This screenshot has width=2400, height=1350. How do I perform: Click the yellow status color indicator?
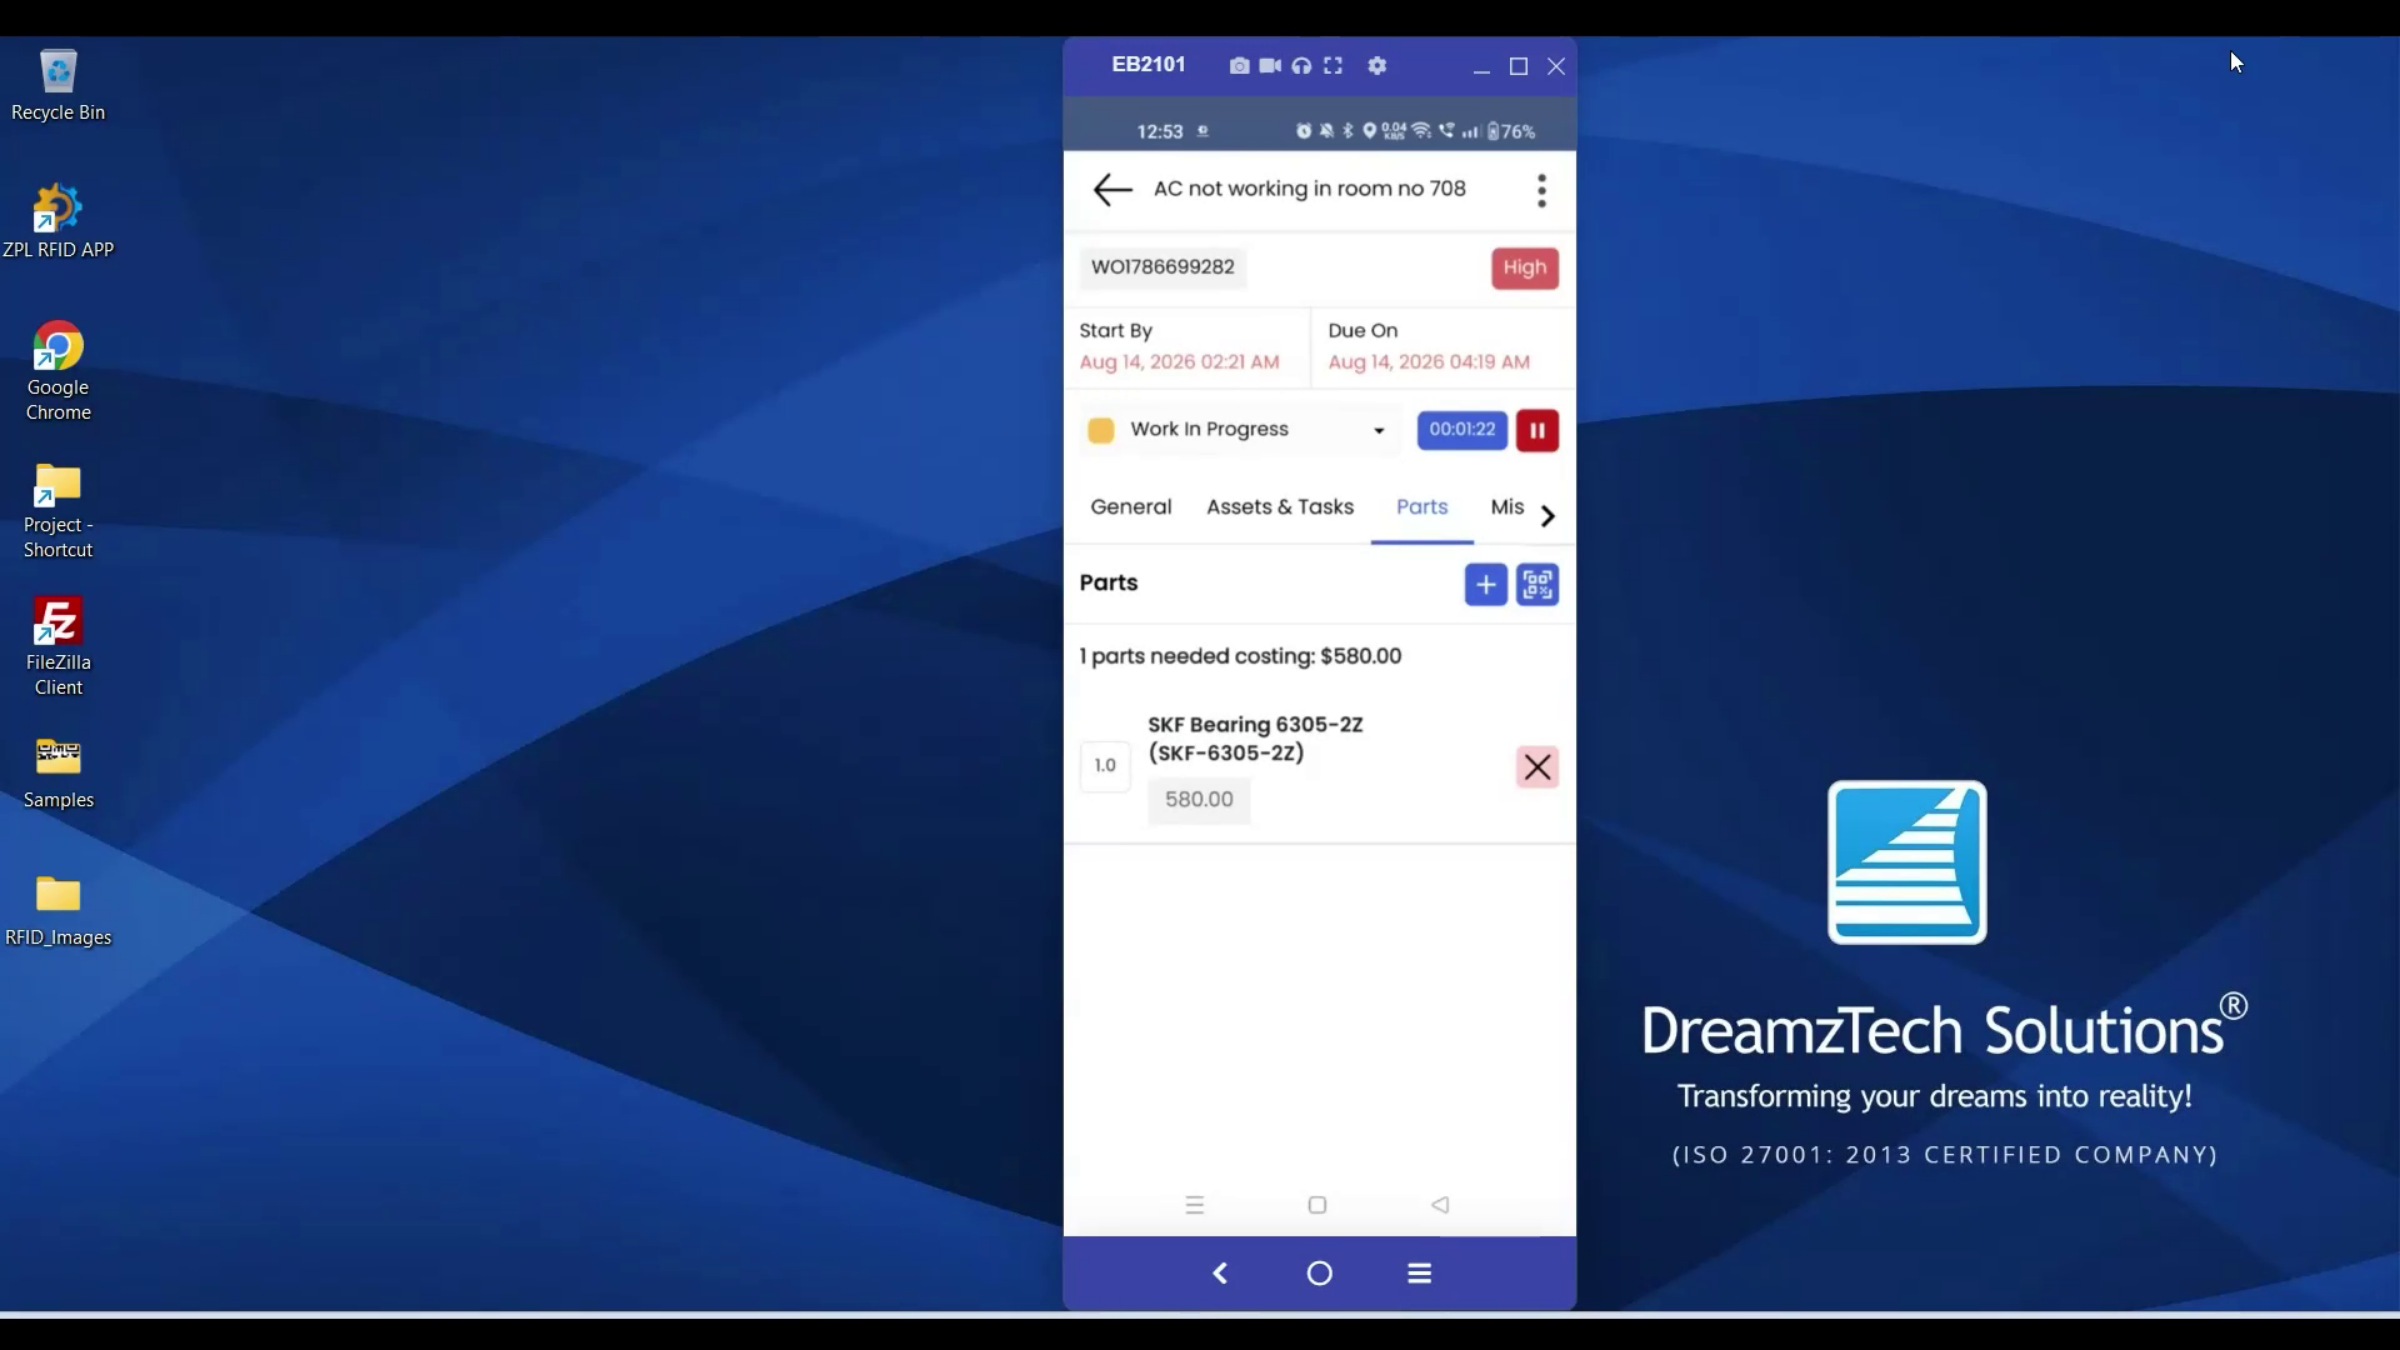click(x=1101, y=430)
